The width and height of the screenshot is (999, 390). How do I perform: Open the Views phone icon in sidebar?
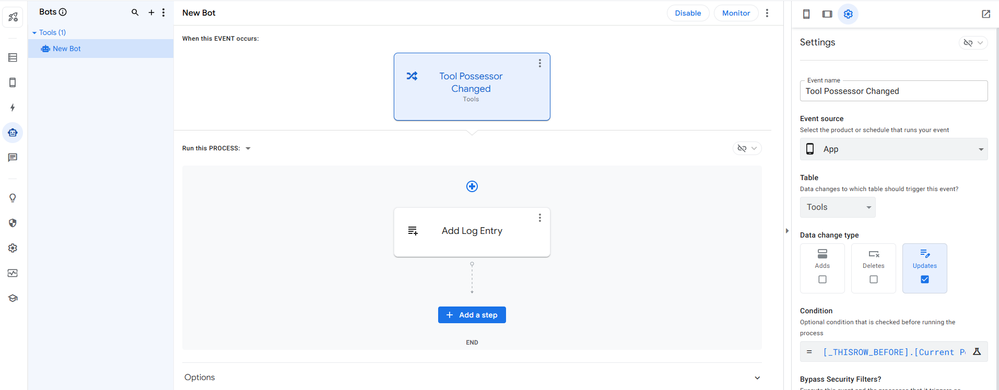[x=13, y=82]
